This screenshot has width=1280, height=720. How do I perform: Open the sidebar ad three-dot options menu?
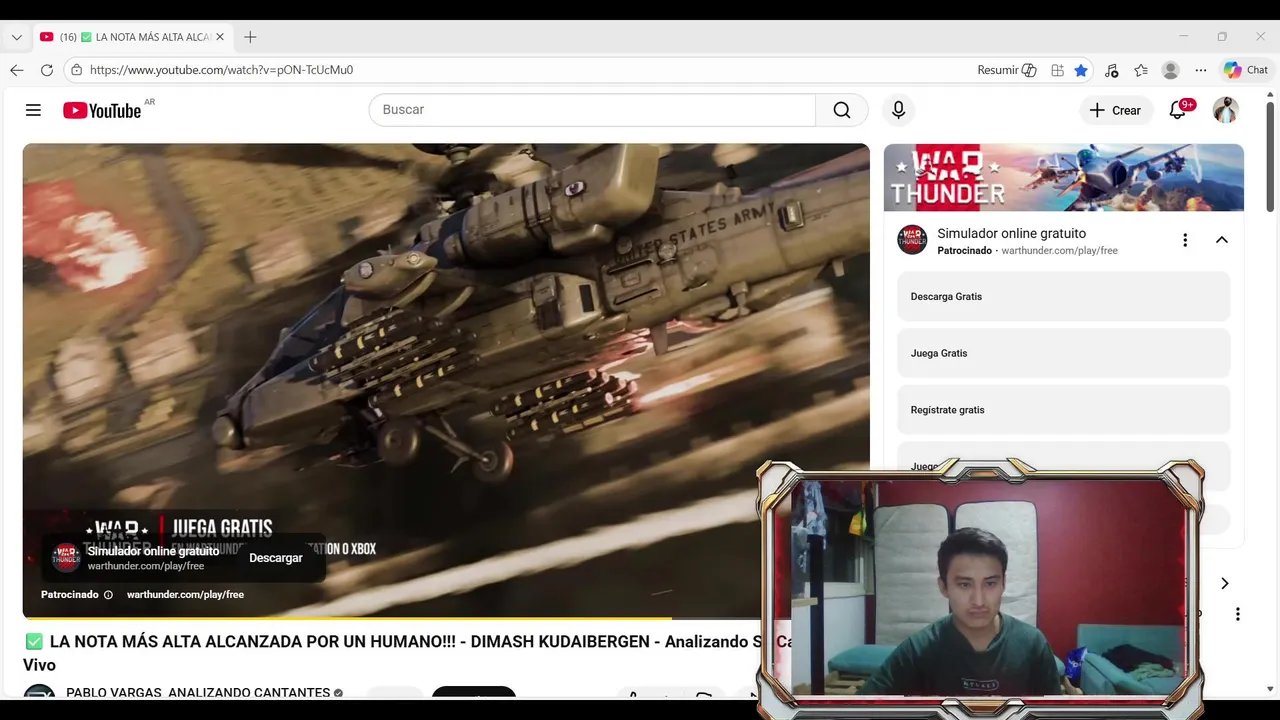point(1185,240)
